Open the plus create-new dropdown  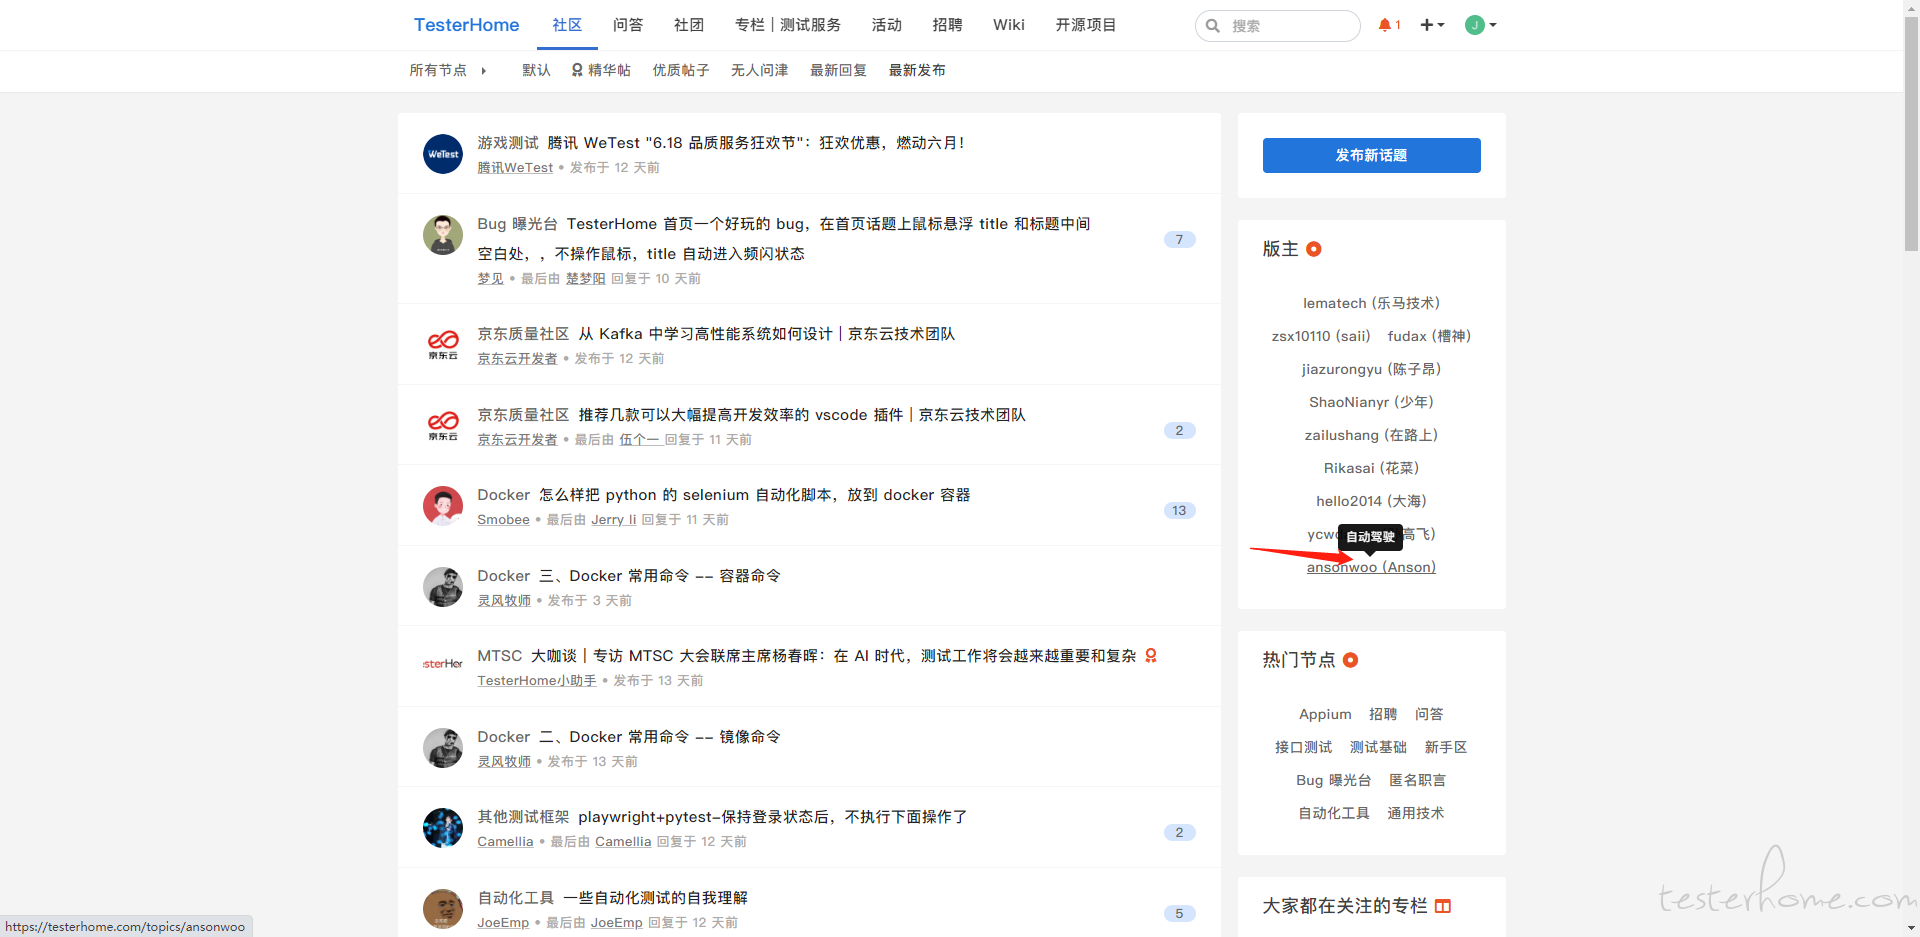[1432, 25]
